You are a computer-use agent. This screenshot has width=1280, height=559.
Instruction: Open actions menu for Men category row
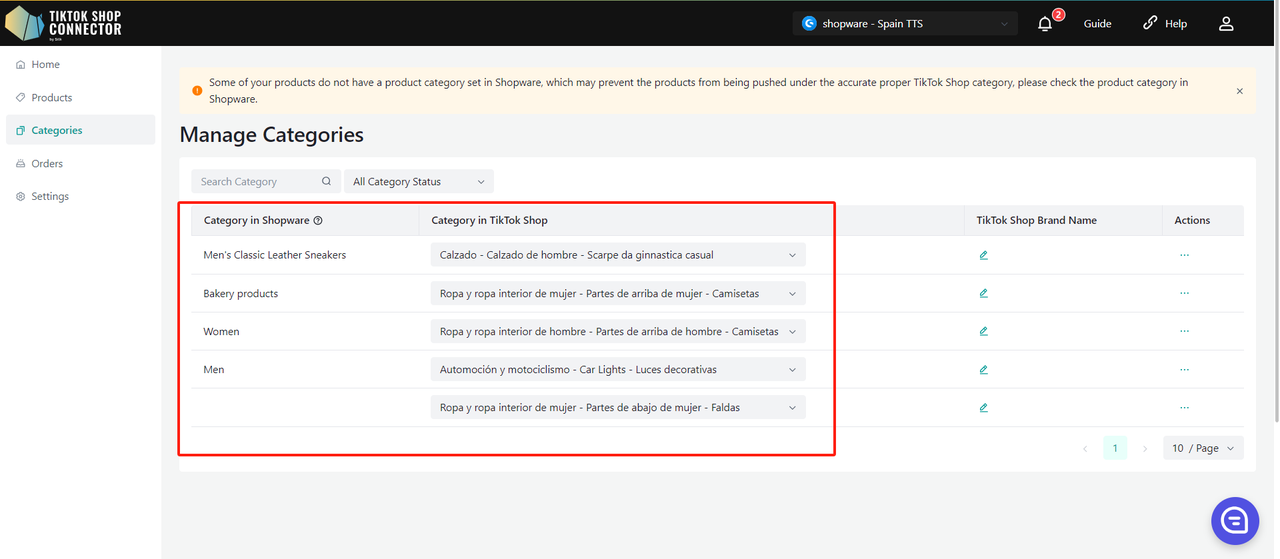[1184, 369]
